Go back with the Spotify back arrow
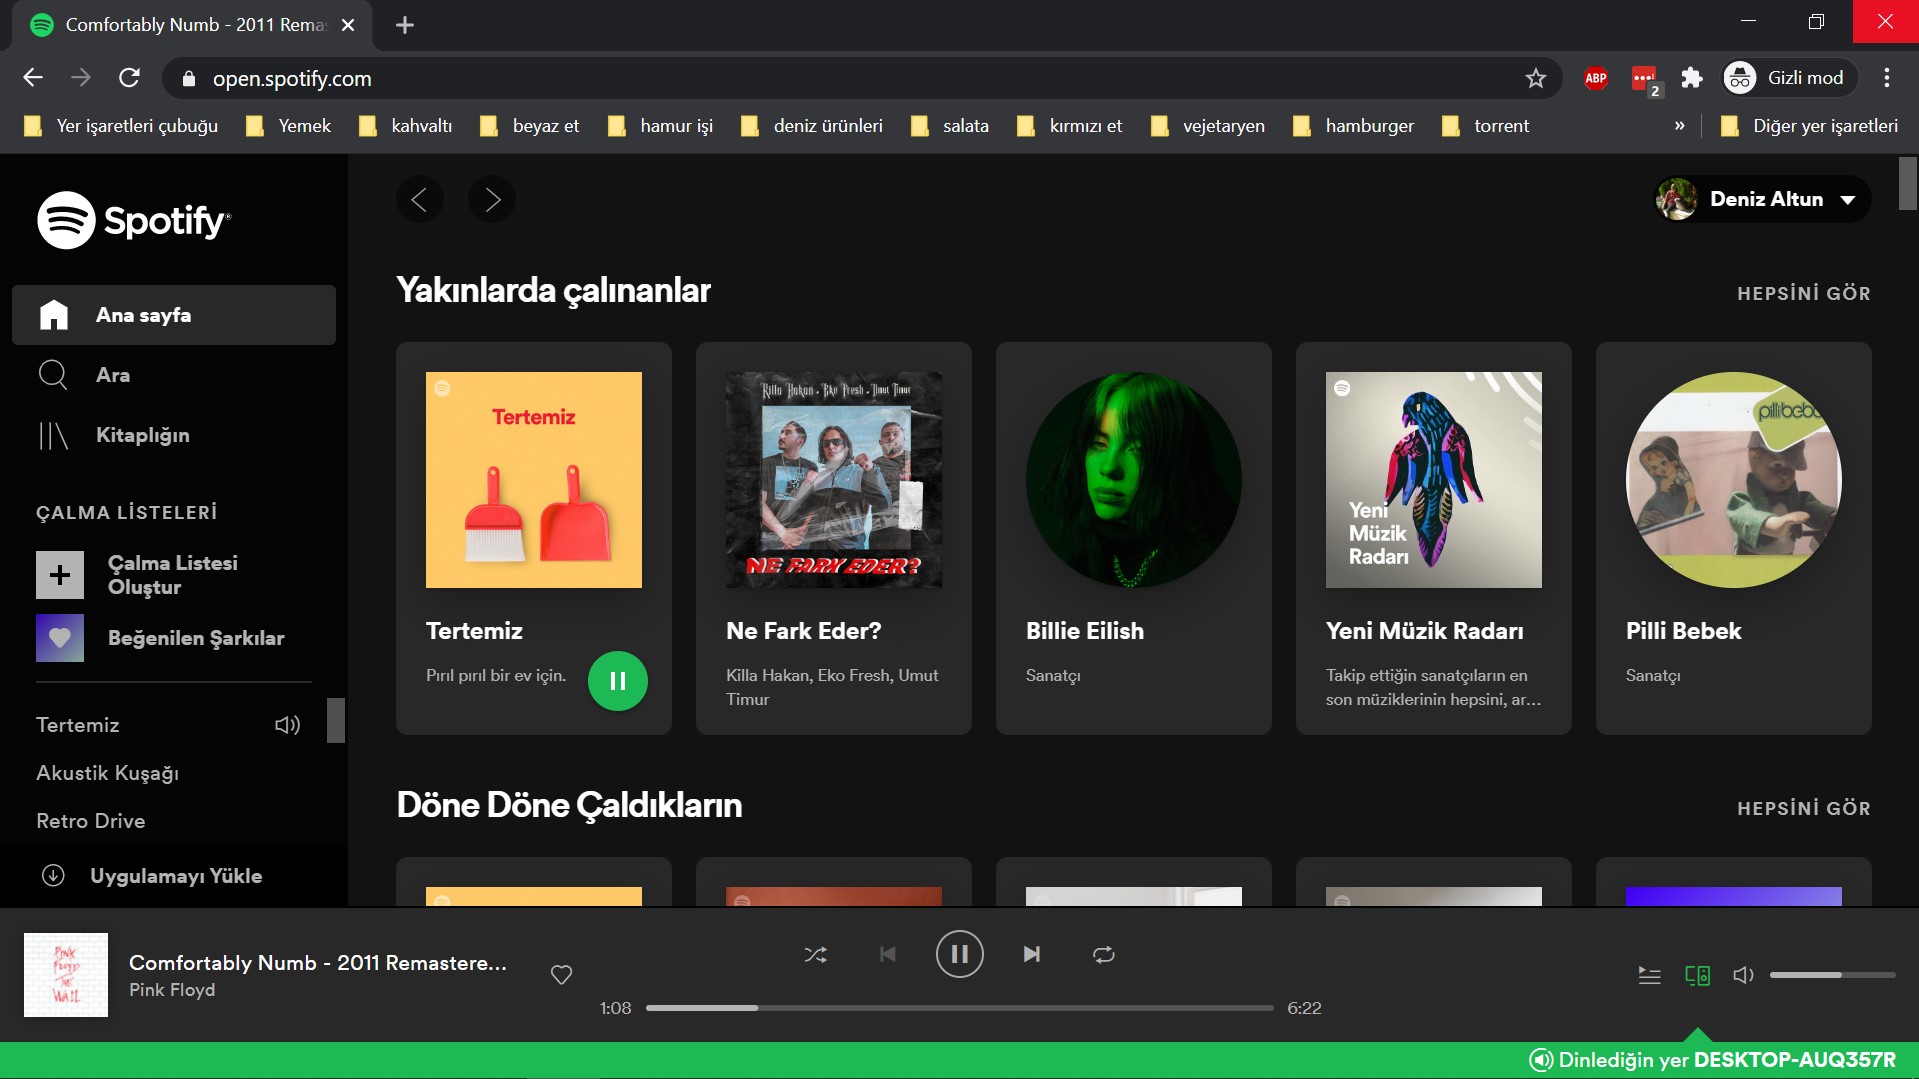Screen dimensions: 1919x1079 coord(420,200)
